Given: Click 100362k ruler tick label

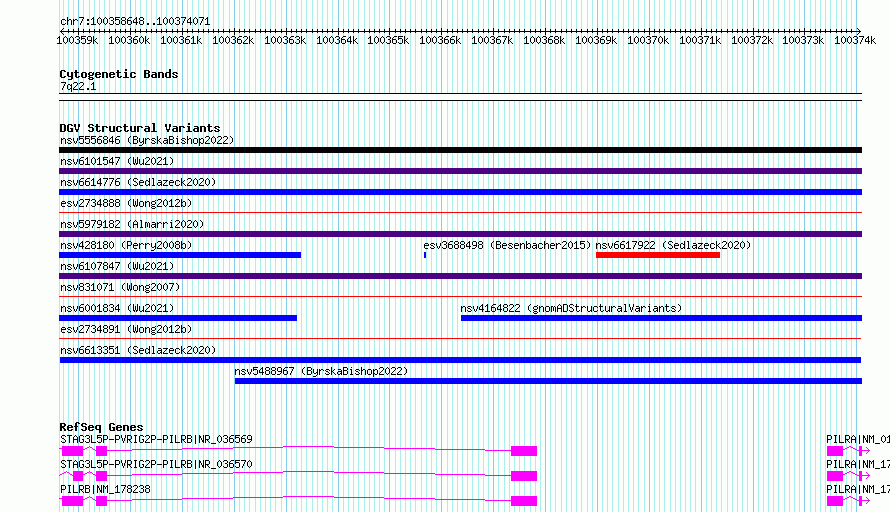Looking at the screenshot, I should click(233, 40).
